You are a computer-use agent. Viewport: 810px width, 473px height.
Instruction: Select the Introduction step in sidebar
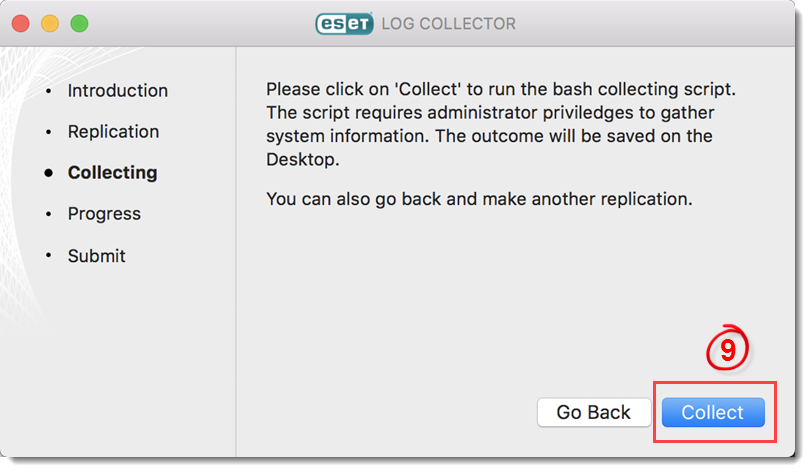tap(118, 90)
